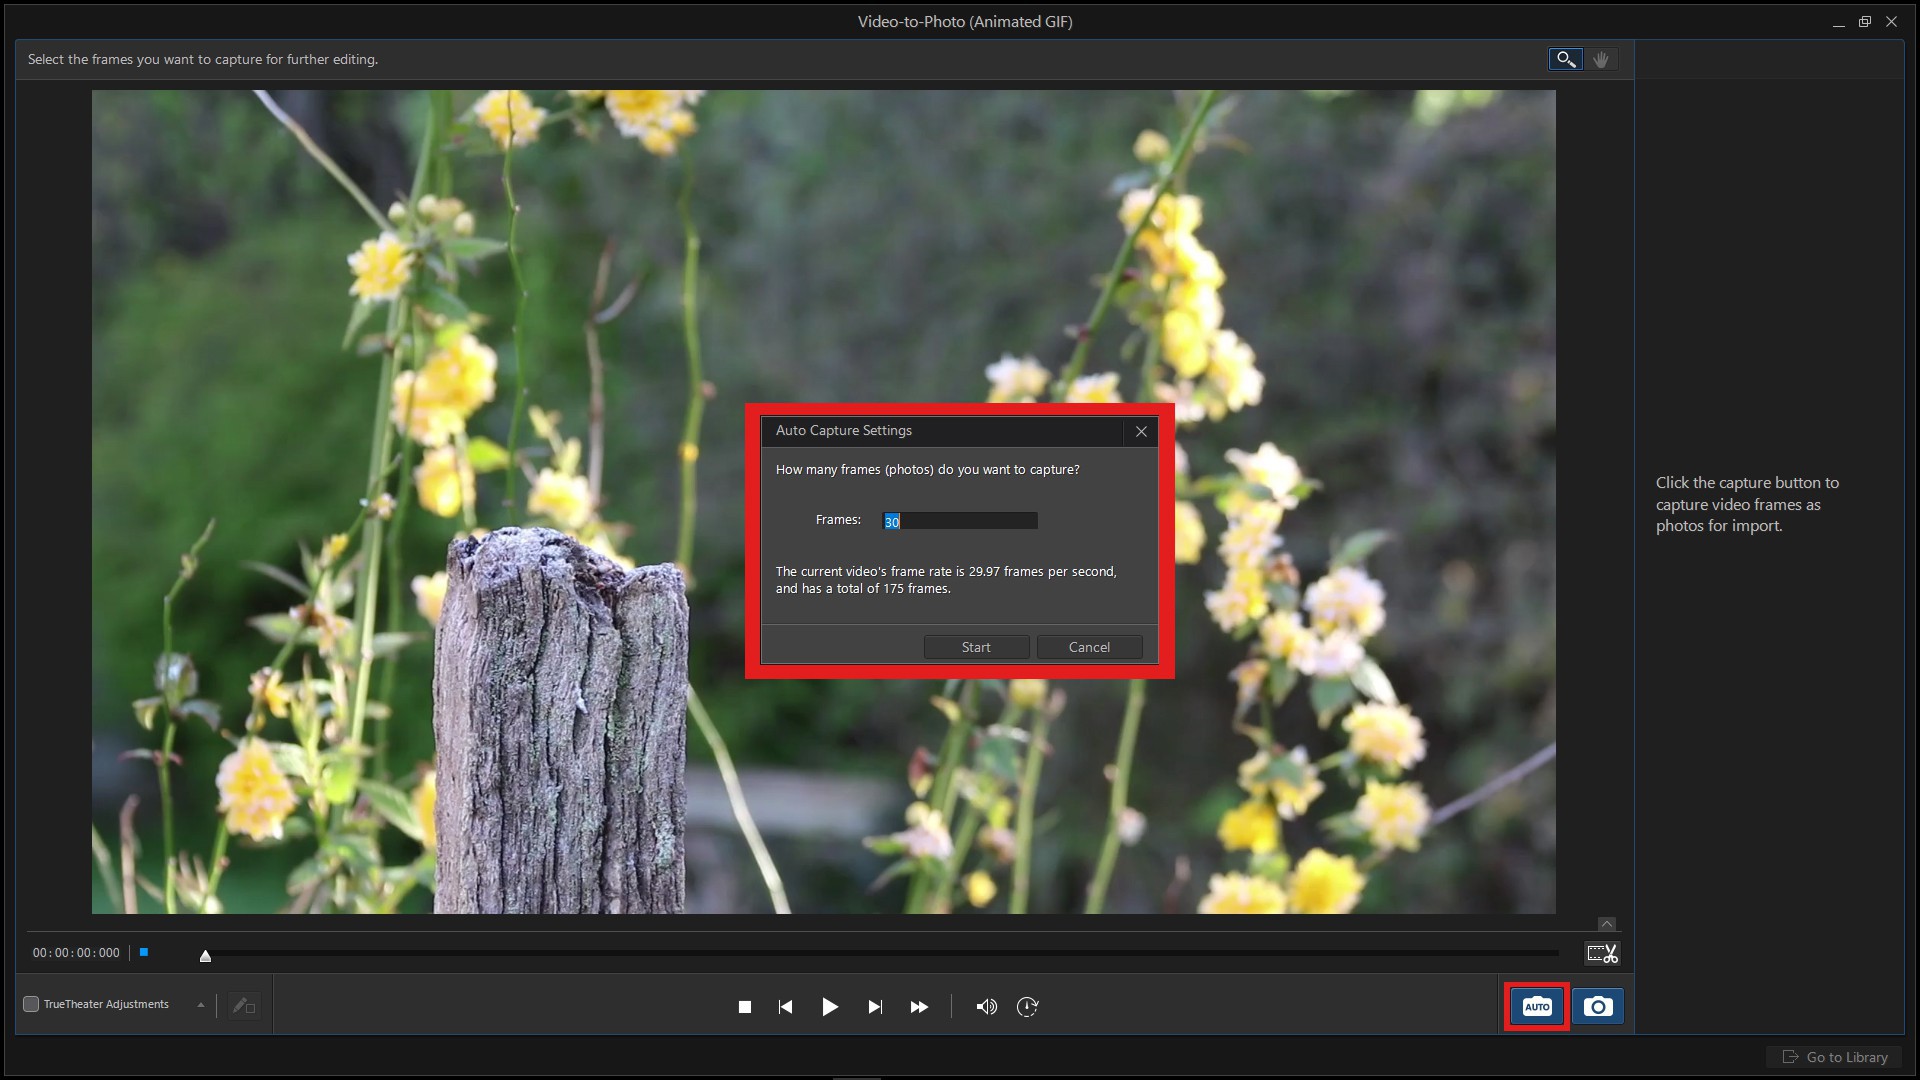Adjust the volume speaker icon
This screenshot has width=1920, height=1080.
point(986,1007)
